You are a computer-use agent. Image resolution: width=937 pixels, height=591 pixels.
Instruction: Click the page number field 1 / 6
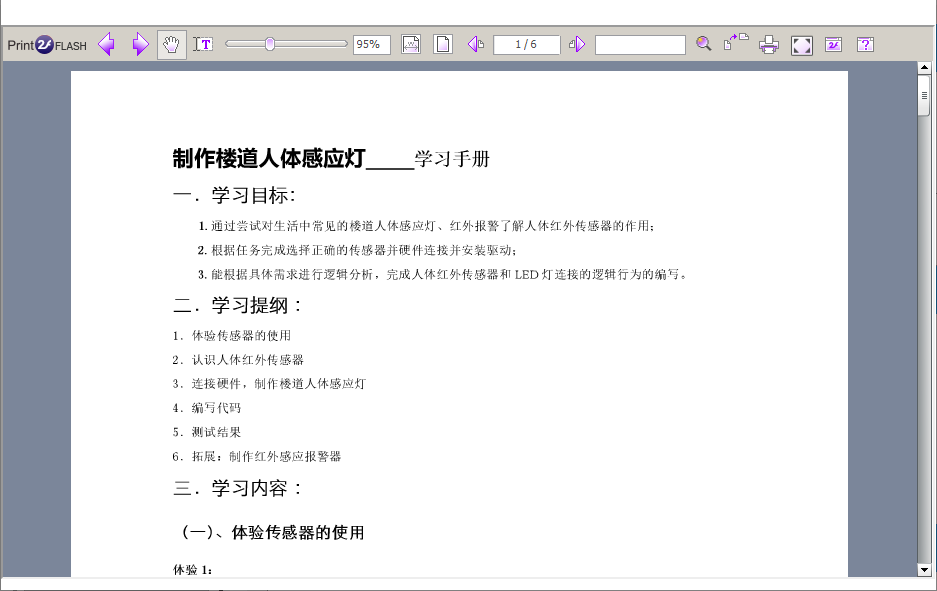(526, 45)
